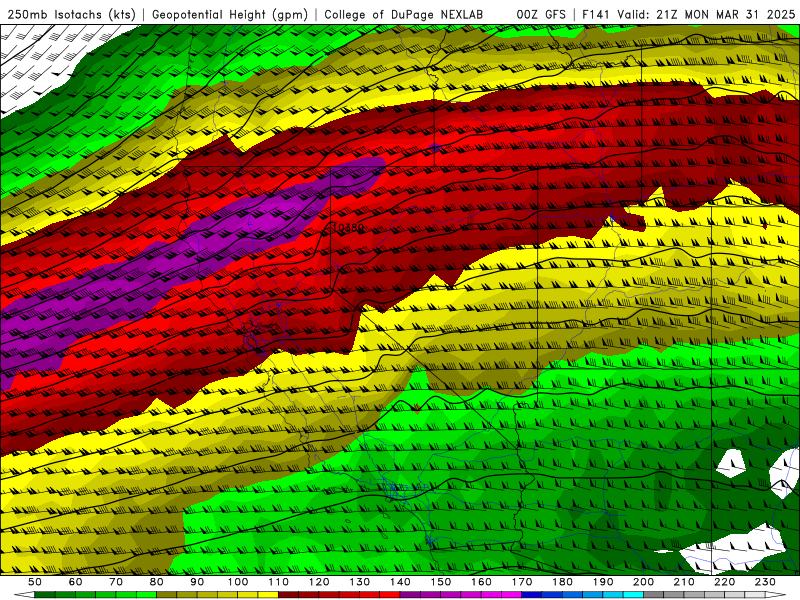Click the '10380' height contour label
This screenshot has width=800, height=600.
[347, 227]
